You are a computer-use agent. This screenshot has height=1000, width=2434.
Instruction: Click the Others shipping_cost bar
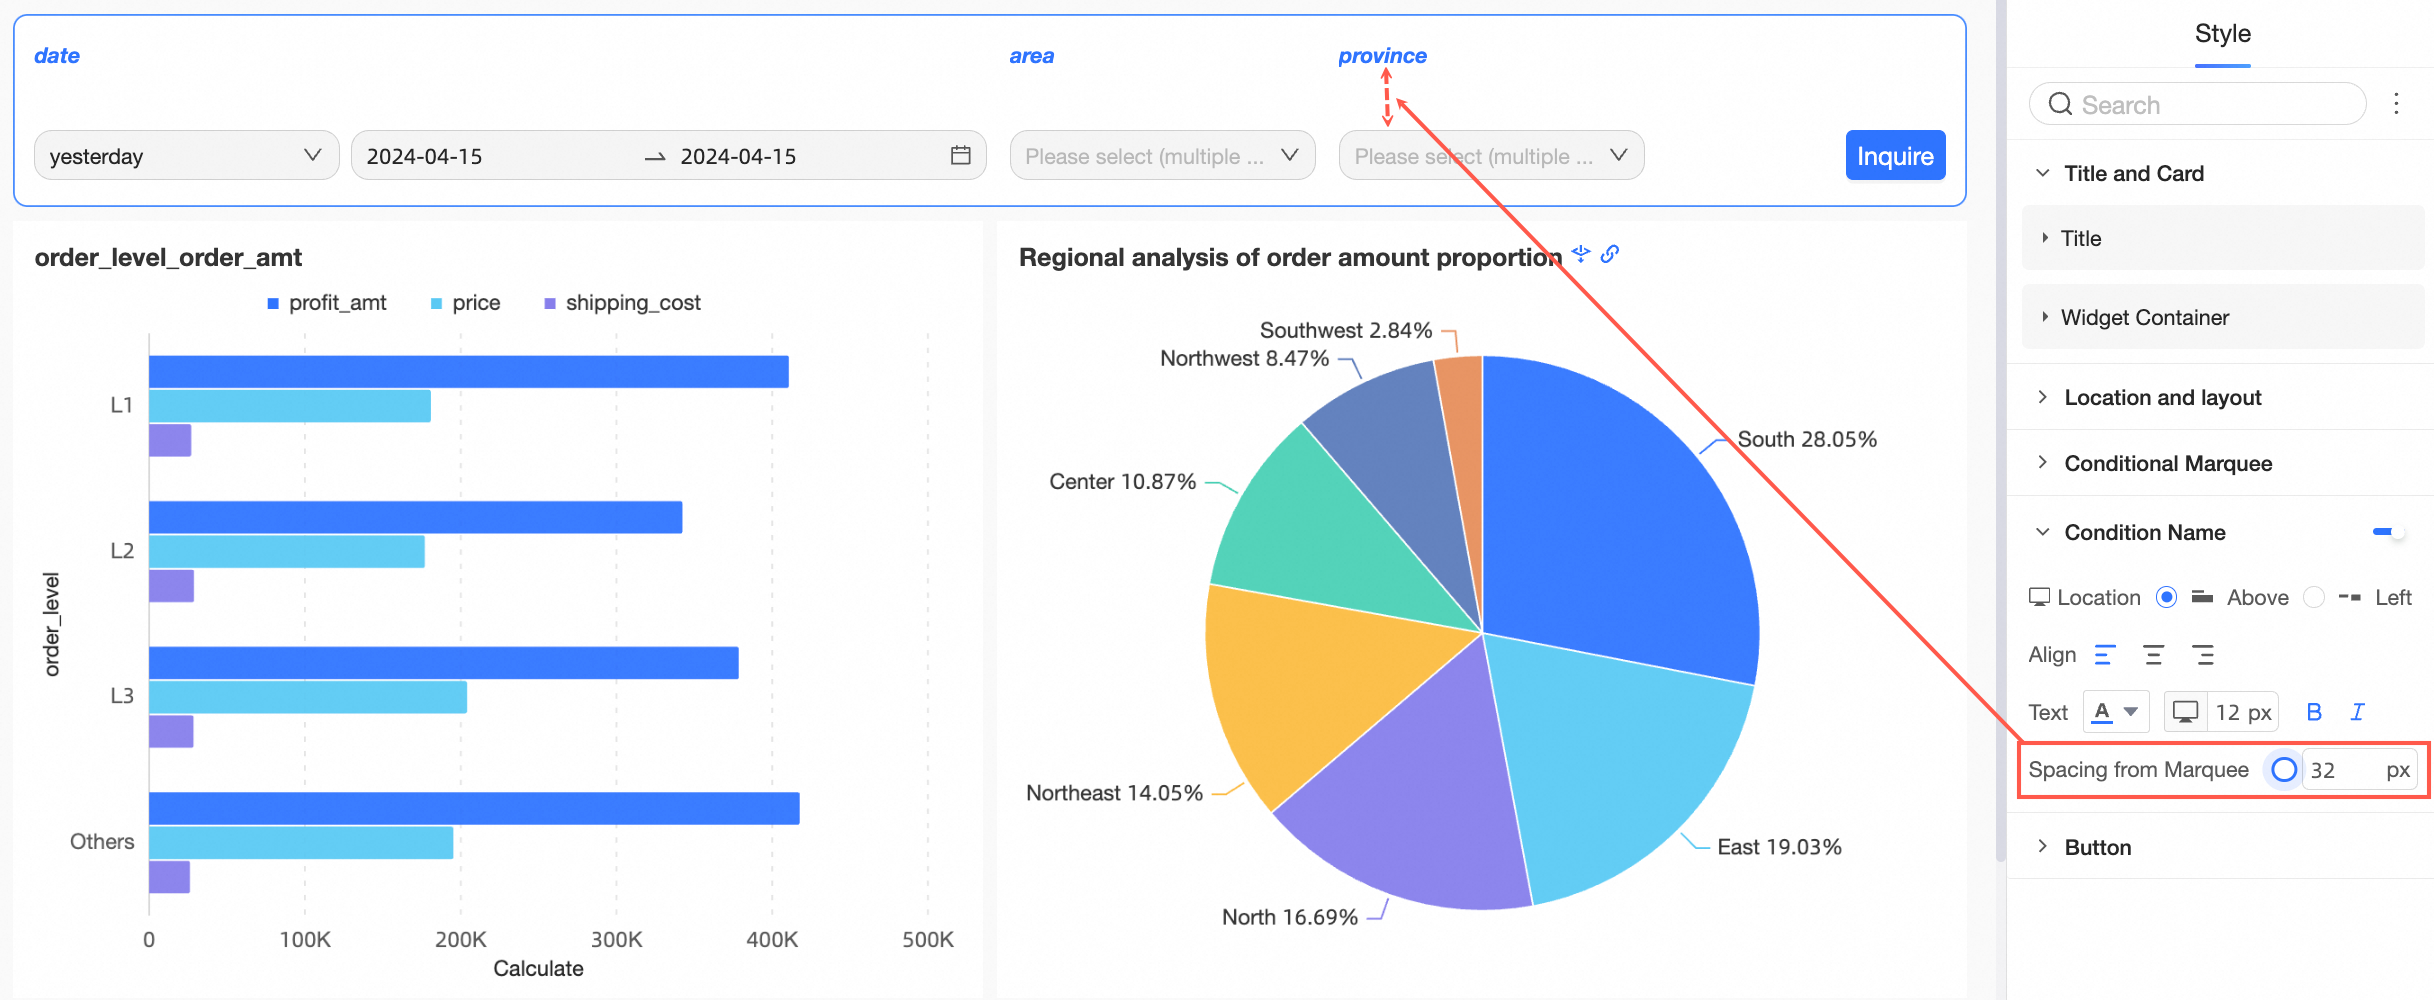pos(169,877)
